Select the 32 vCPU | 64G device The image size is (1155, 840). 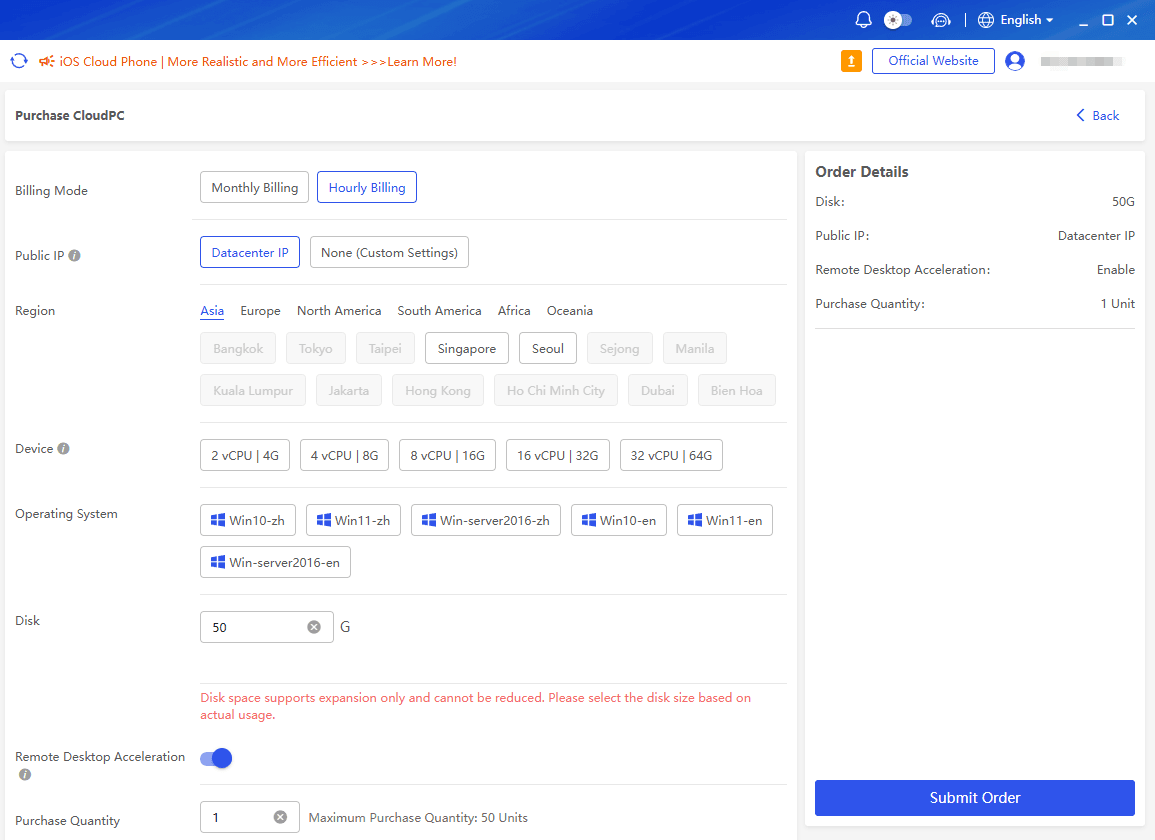tap(671, 455)
